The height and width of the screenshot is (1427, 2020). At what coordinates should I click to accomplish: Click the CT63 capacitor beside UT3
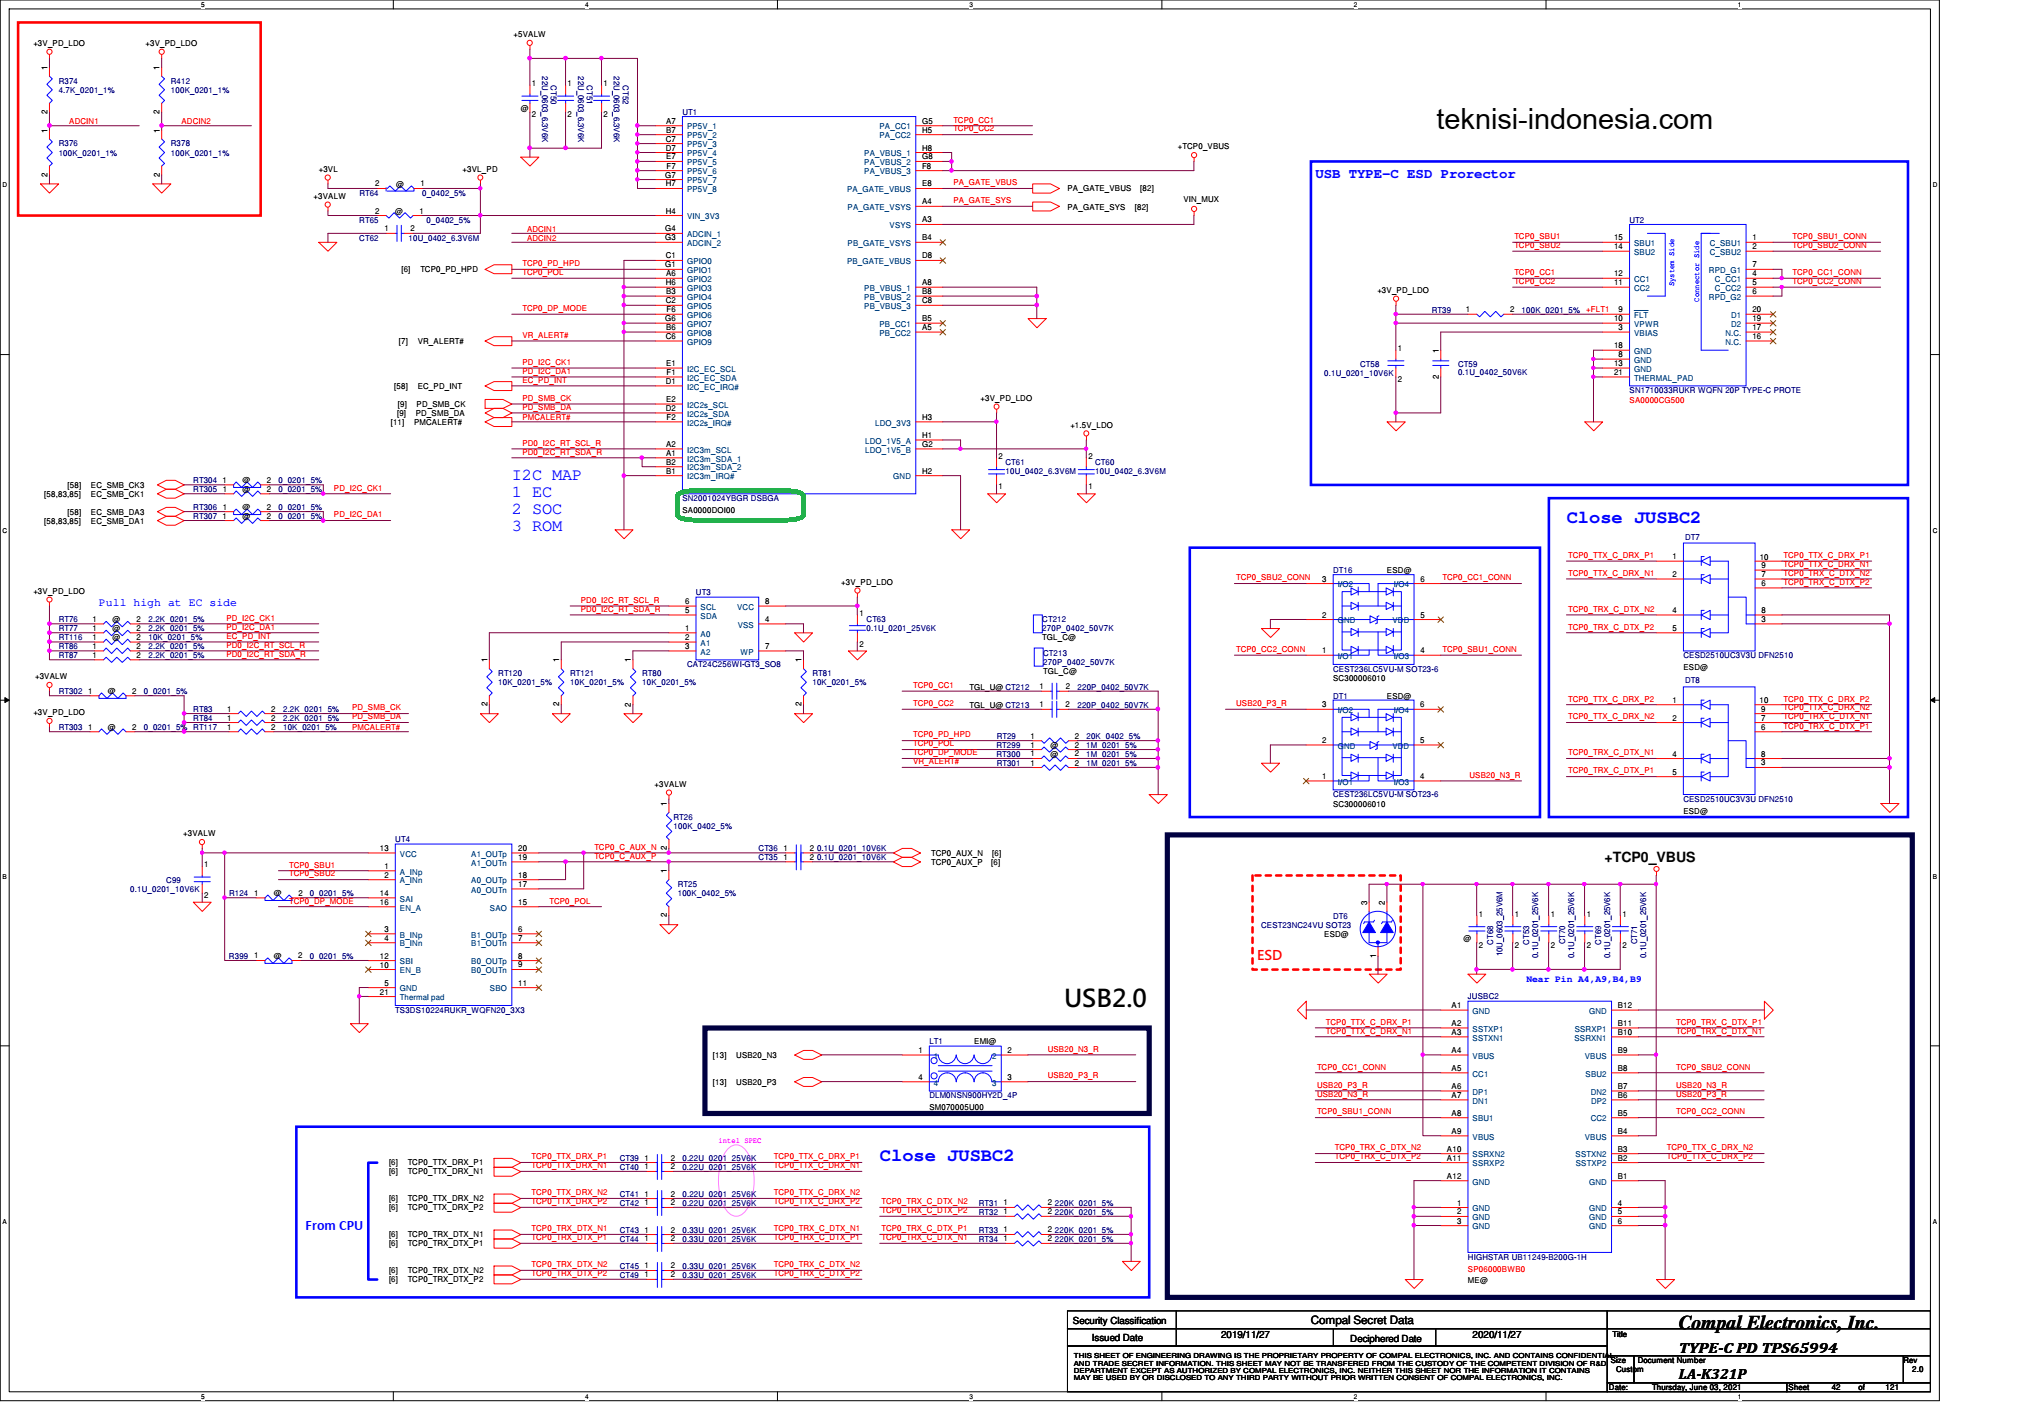(x=857, y=627)
